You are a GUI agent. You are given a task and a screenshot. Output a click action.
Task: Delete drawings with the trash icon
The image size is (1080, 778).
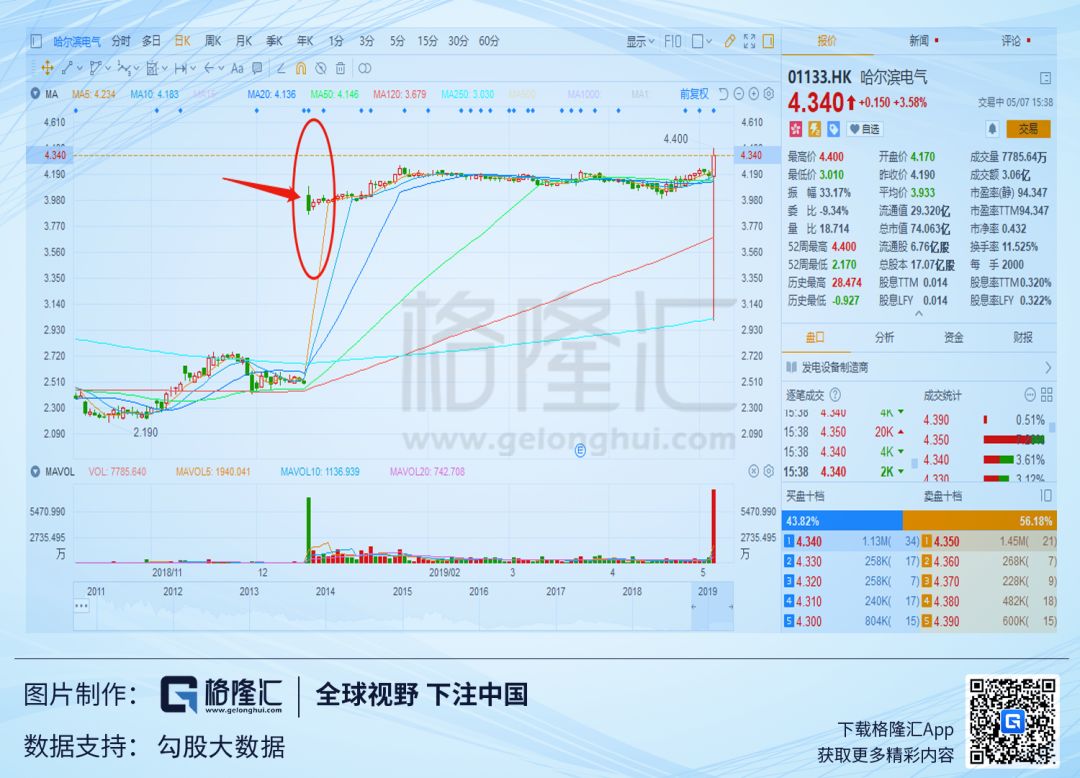340,67
